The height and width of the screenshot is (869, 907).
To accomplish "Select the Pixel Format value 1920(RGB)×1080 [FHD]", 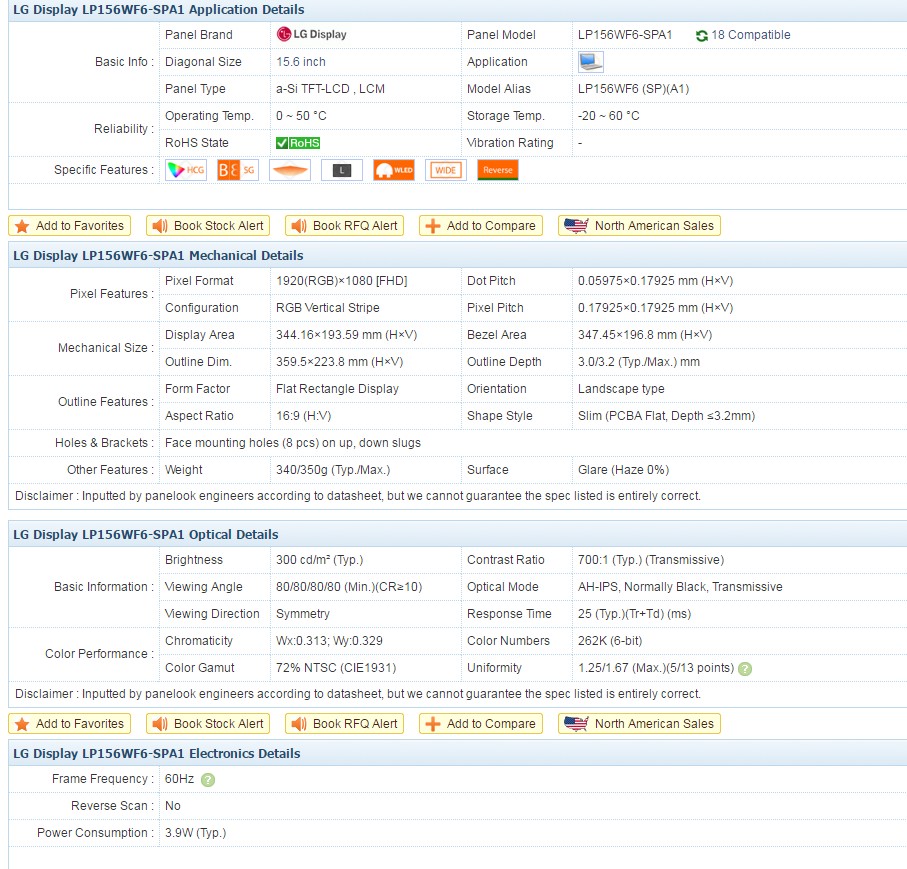I will (x=342, y=281).
